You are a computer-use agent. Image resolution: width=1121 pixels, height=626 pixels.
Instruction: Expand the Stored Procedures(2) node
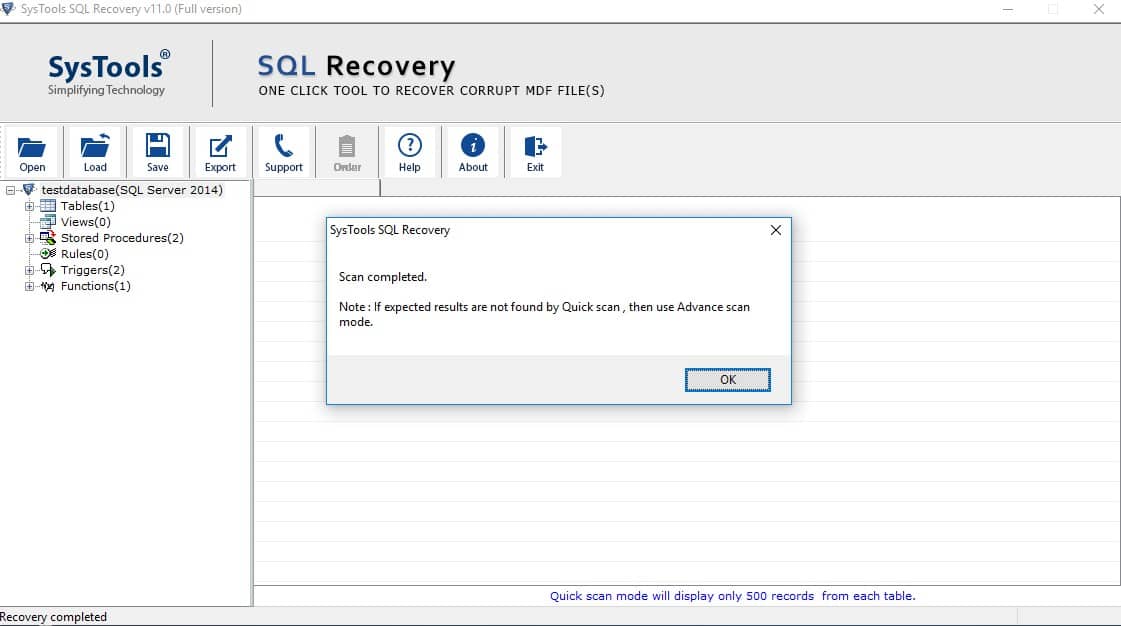point(29,238)
